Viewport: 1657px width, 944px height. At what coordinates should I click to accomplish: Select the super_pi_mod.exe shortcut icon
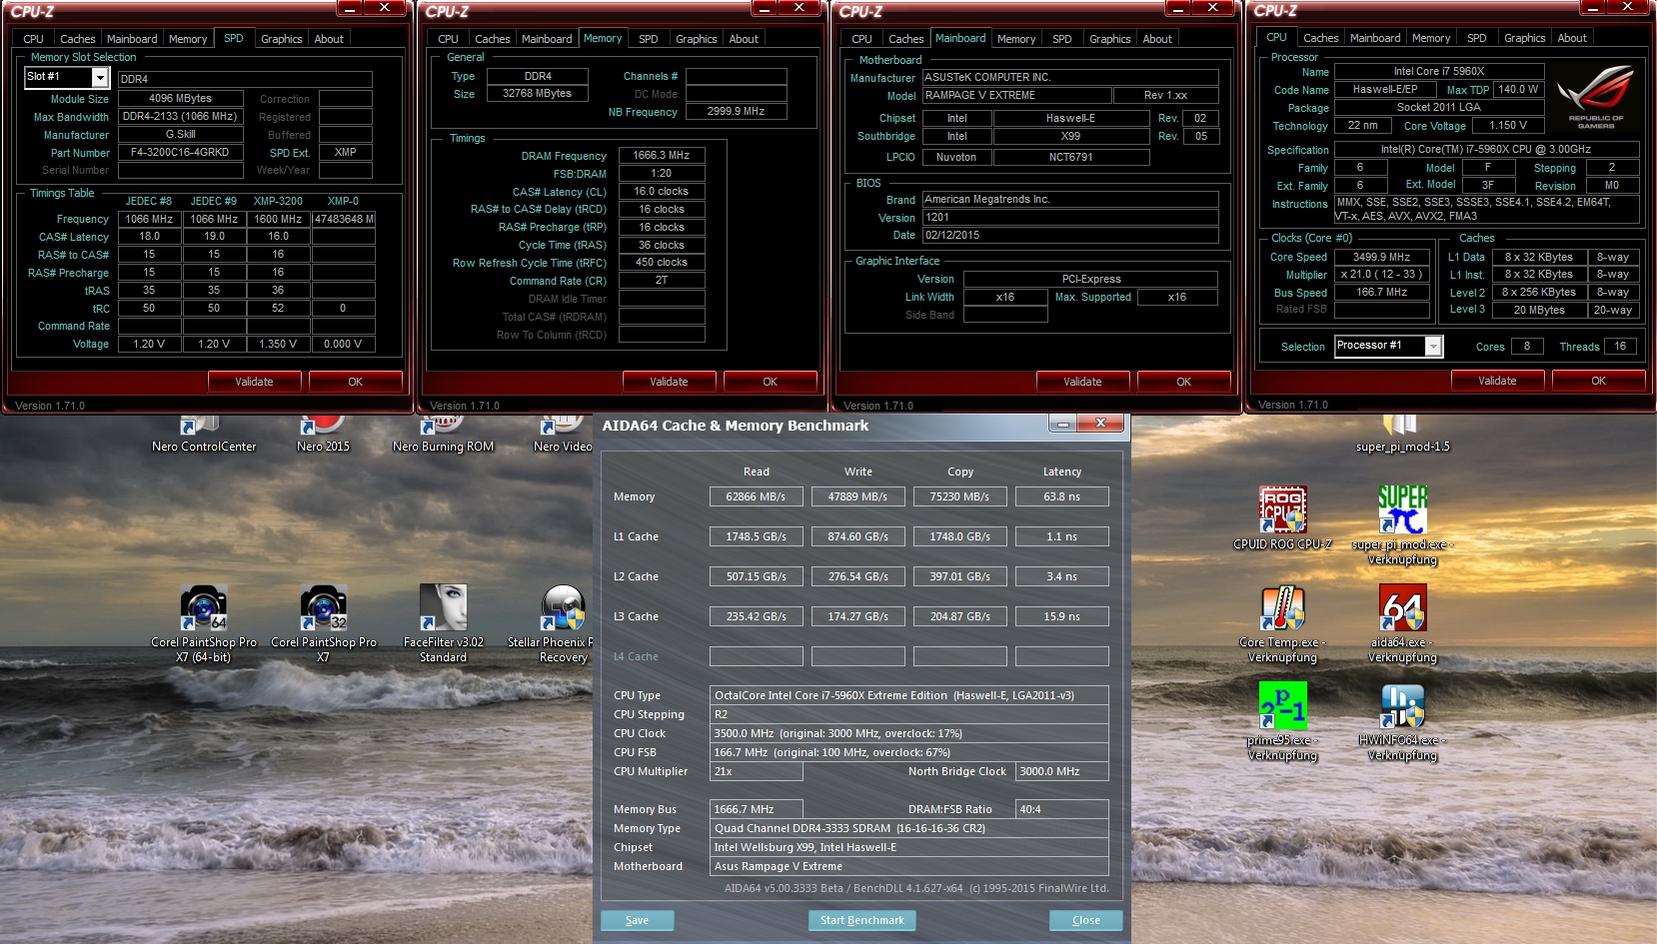click(x=1402, y=526)
